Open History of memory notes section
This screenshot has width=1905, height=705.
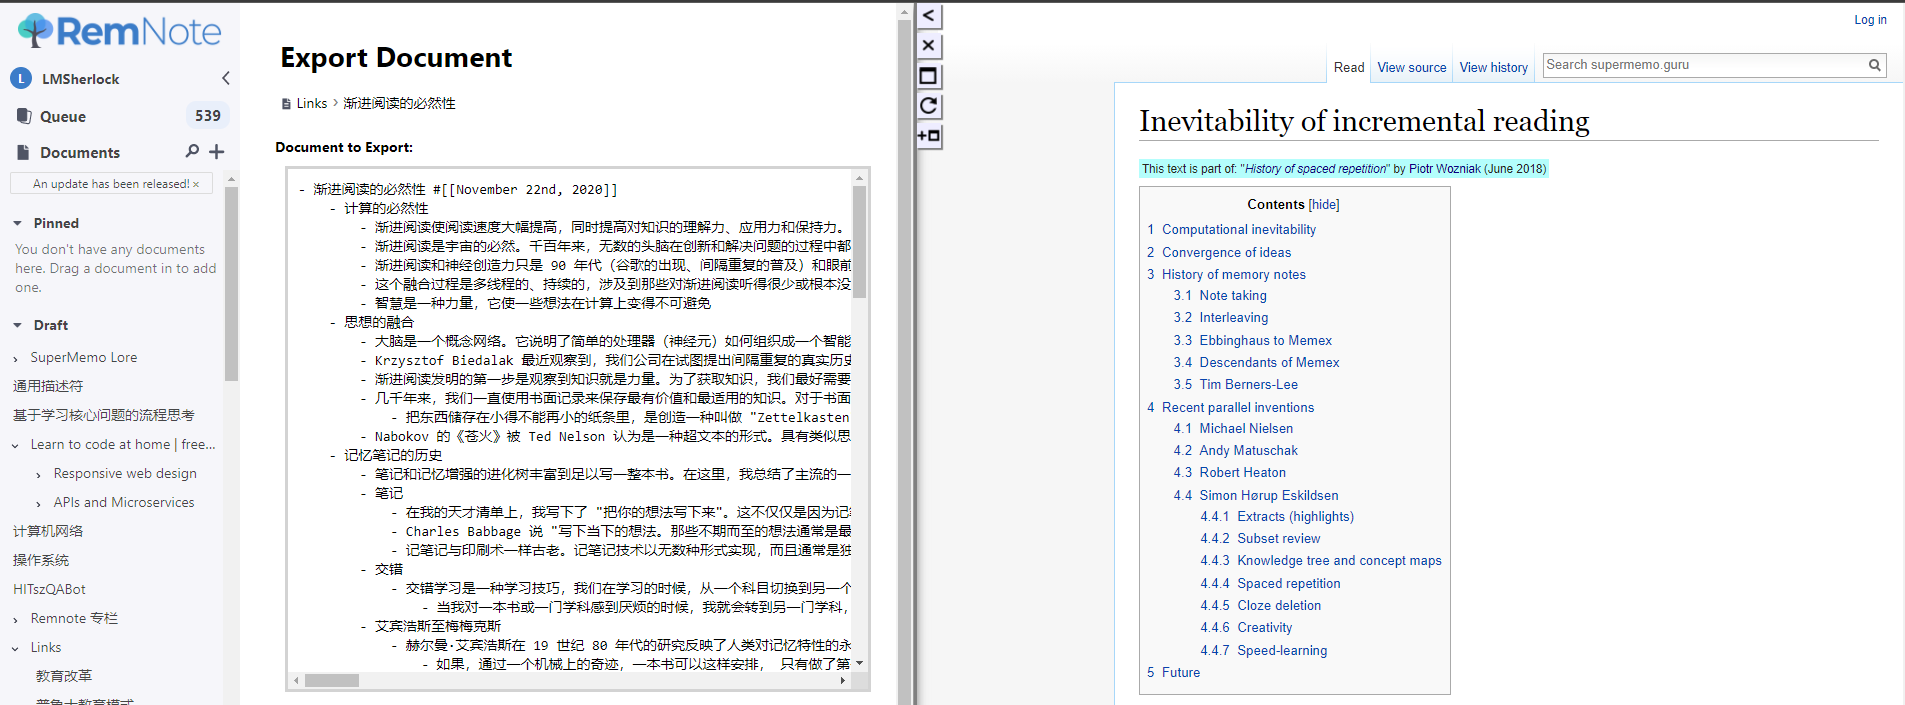(1233, 274)
